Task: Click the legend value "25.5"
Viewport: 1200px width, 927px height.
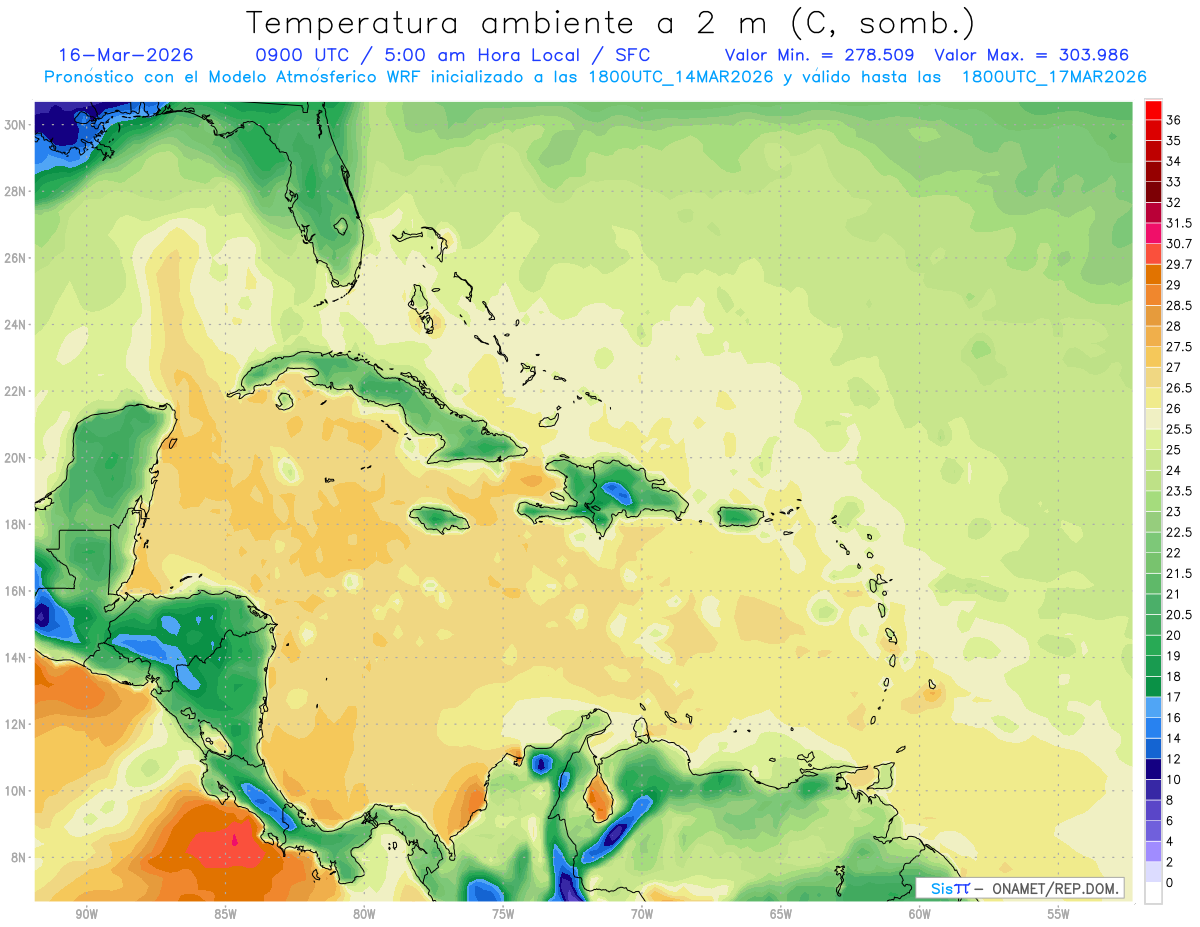Action: (x=1179, y=429)
